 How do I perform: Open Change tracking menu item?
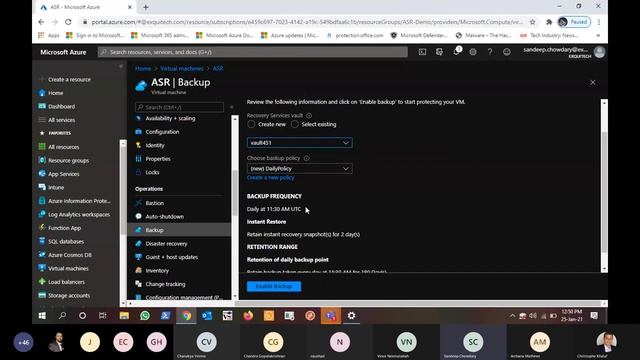tap(165, 284)
